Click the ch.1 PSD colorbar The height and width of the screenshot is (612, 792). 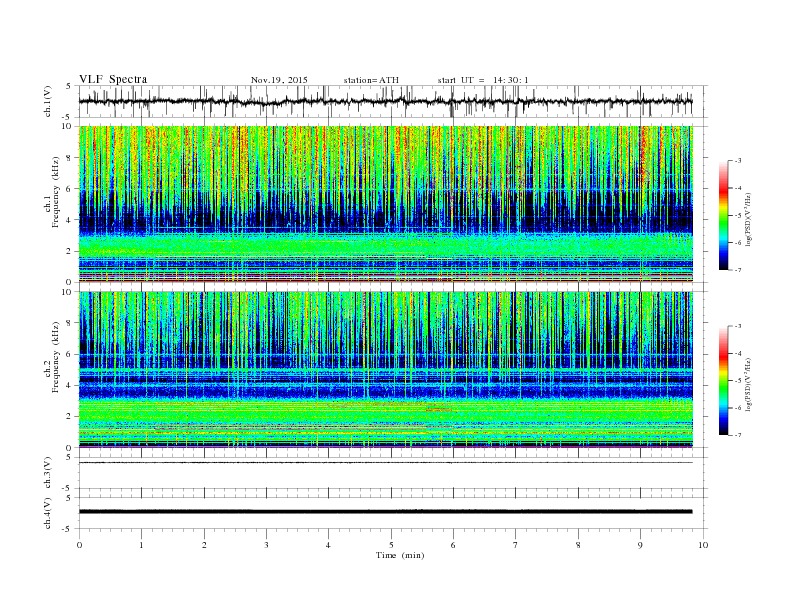point(723,215)
